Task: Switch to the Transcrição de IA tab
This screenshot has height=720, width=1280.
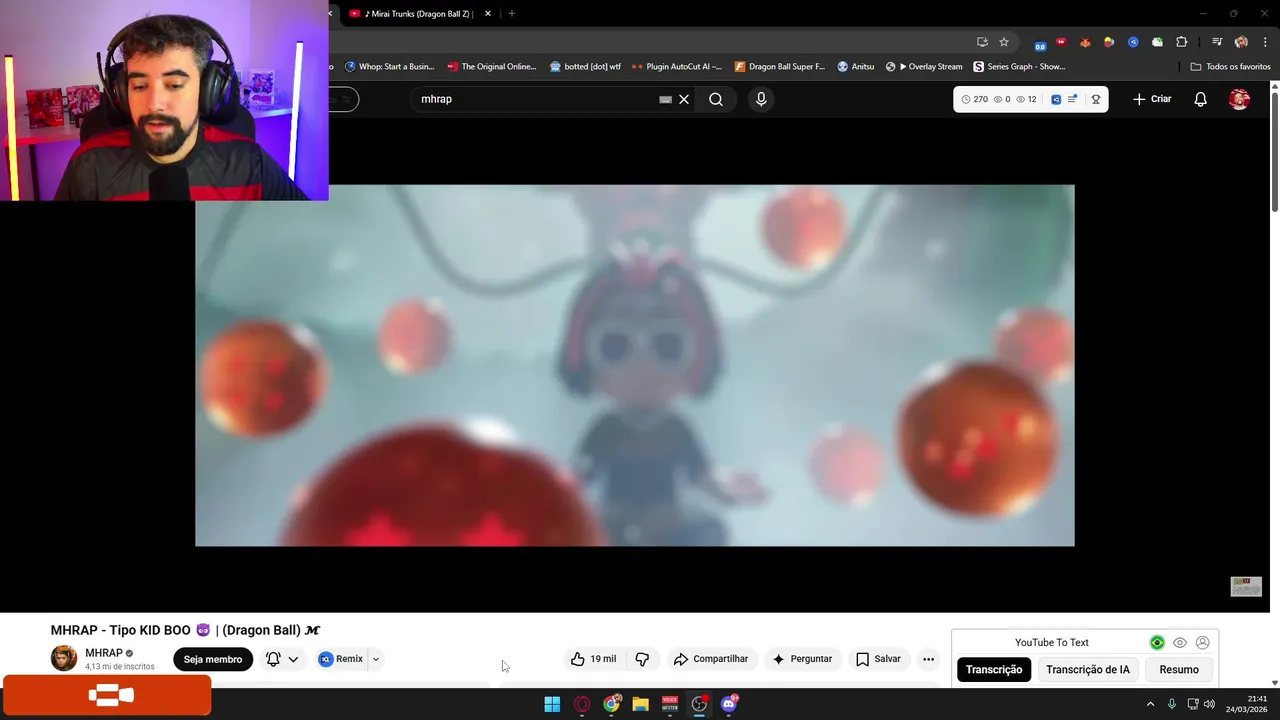Action: (x=1088, y=670)
